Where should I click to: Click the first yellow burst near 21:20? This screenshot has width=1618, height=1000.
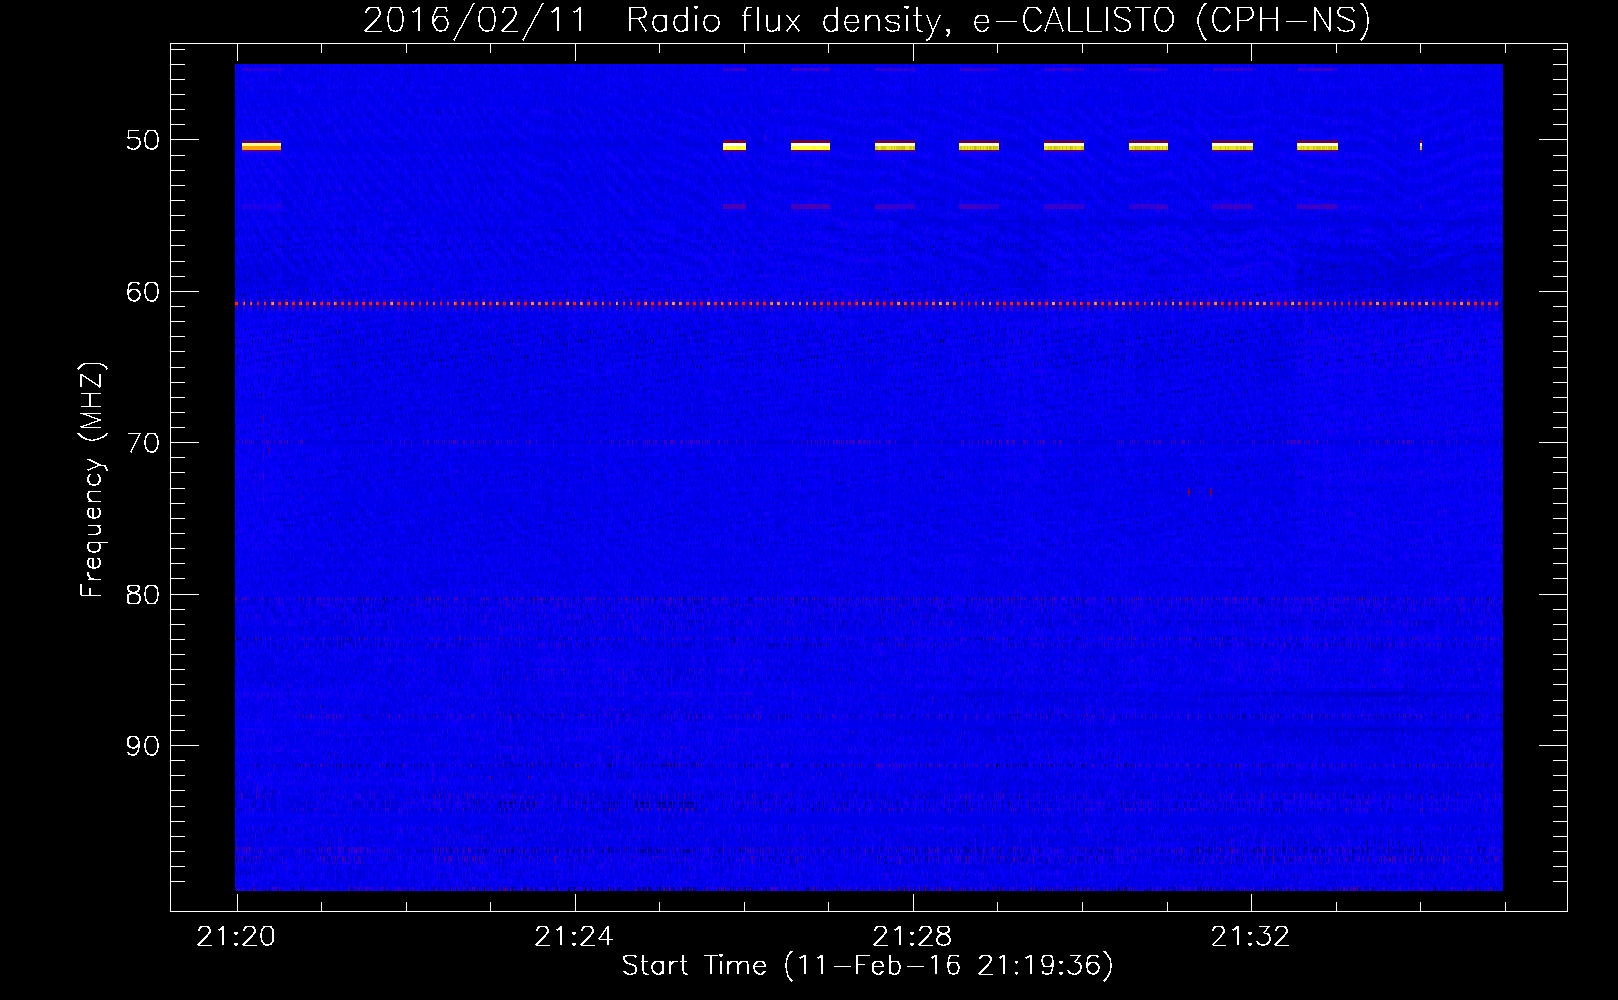tap(261, 146)
